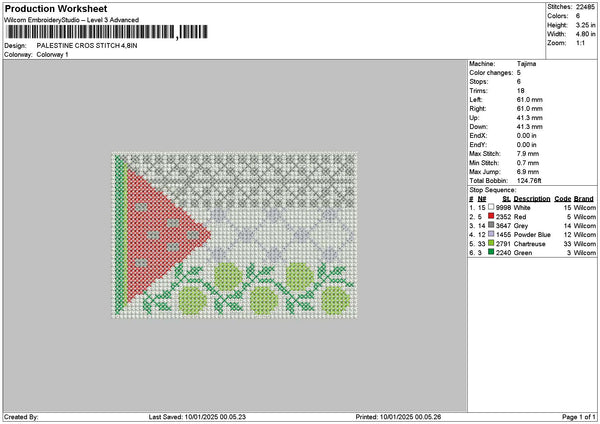Click the Stop Sequence heading
This screenshot has width=600, height=424.
pos(493,190)
